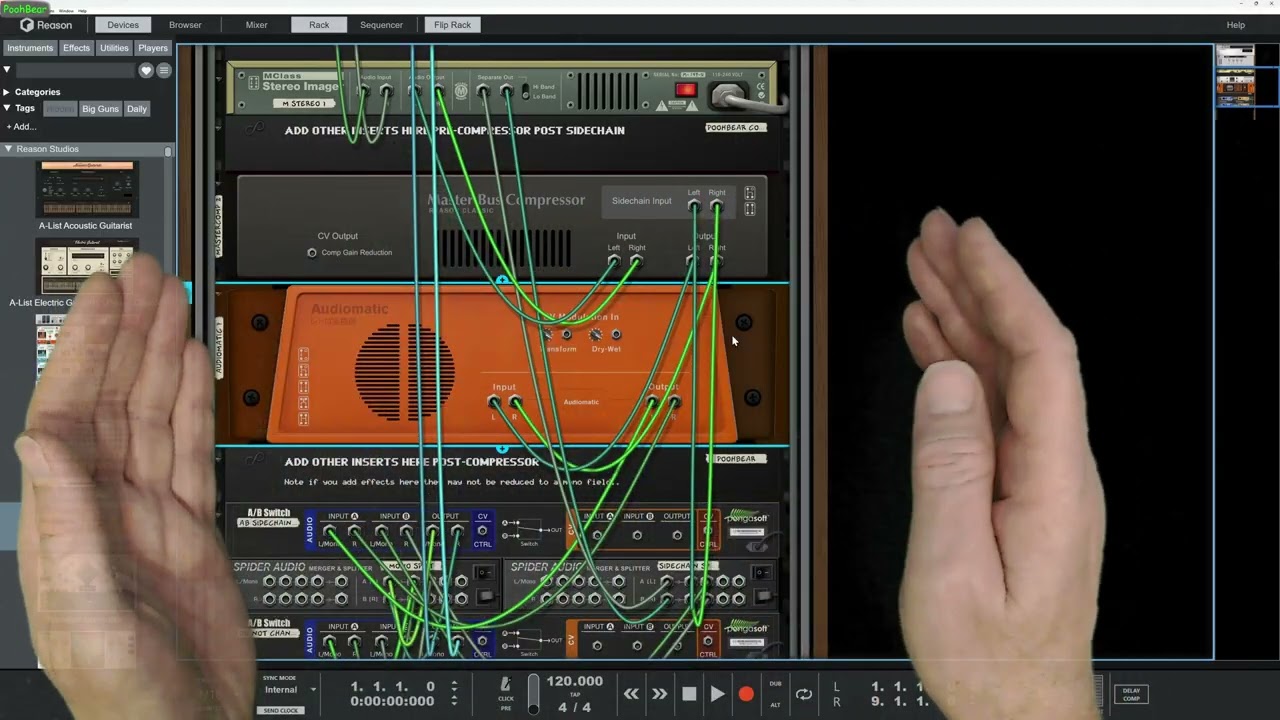Click the Stereo Imager power cable socket
Viewport: 1280px width, 720px height.
(729, 95)
